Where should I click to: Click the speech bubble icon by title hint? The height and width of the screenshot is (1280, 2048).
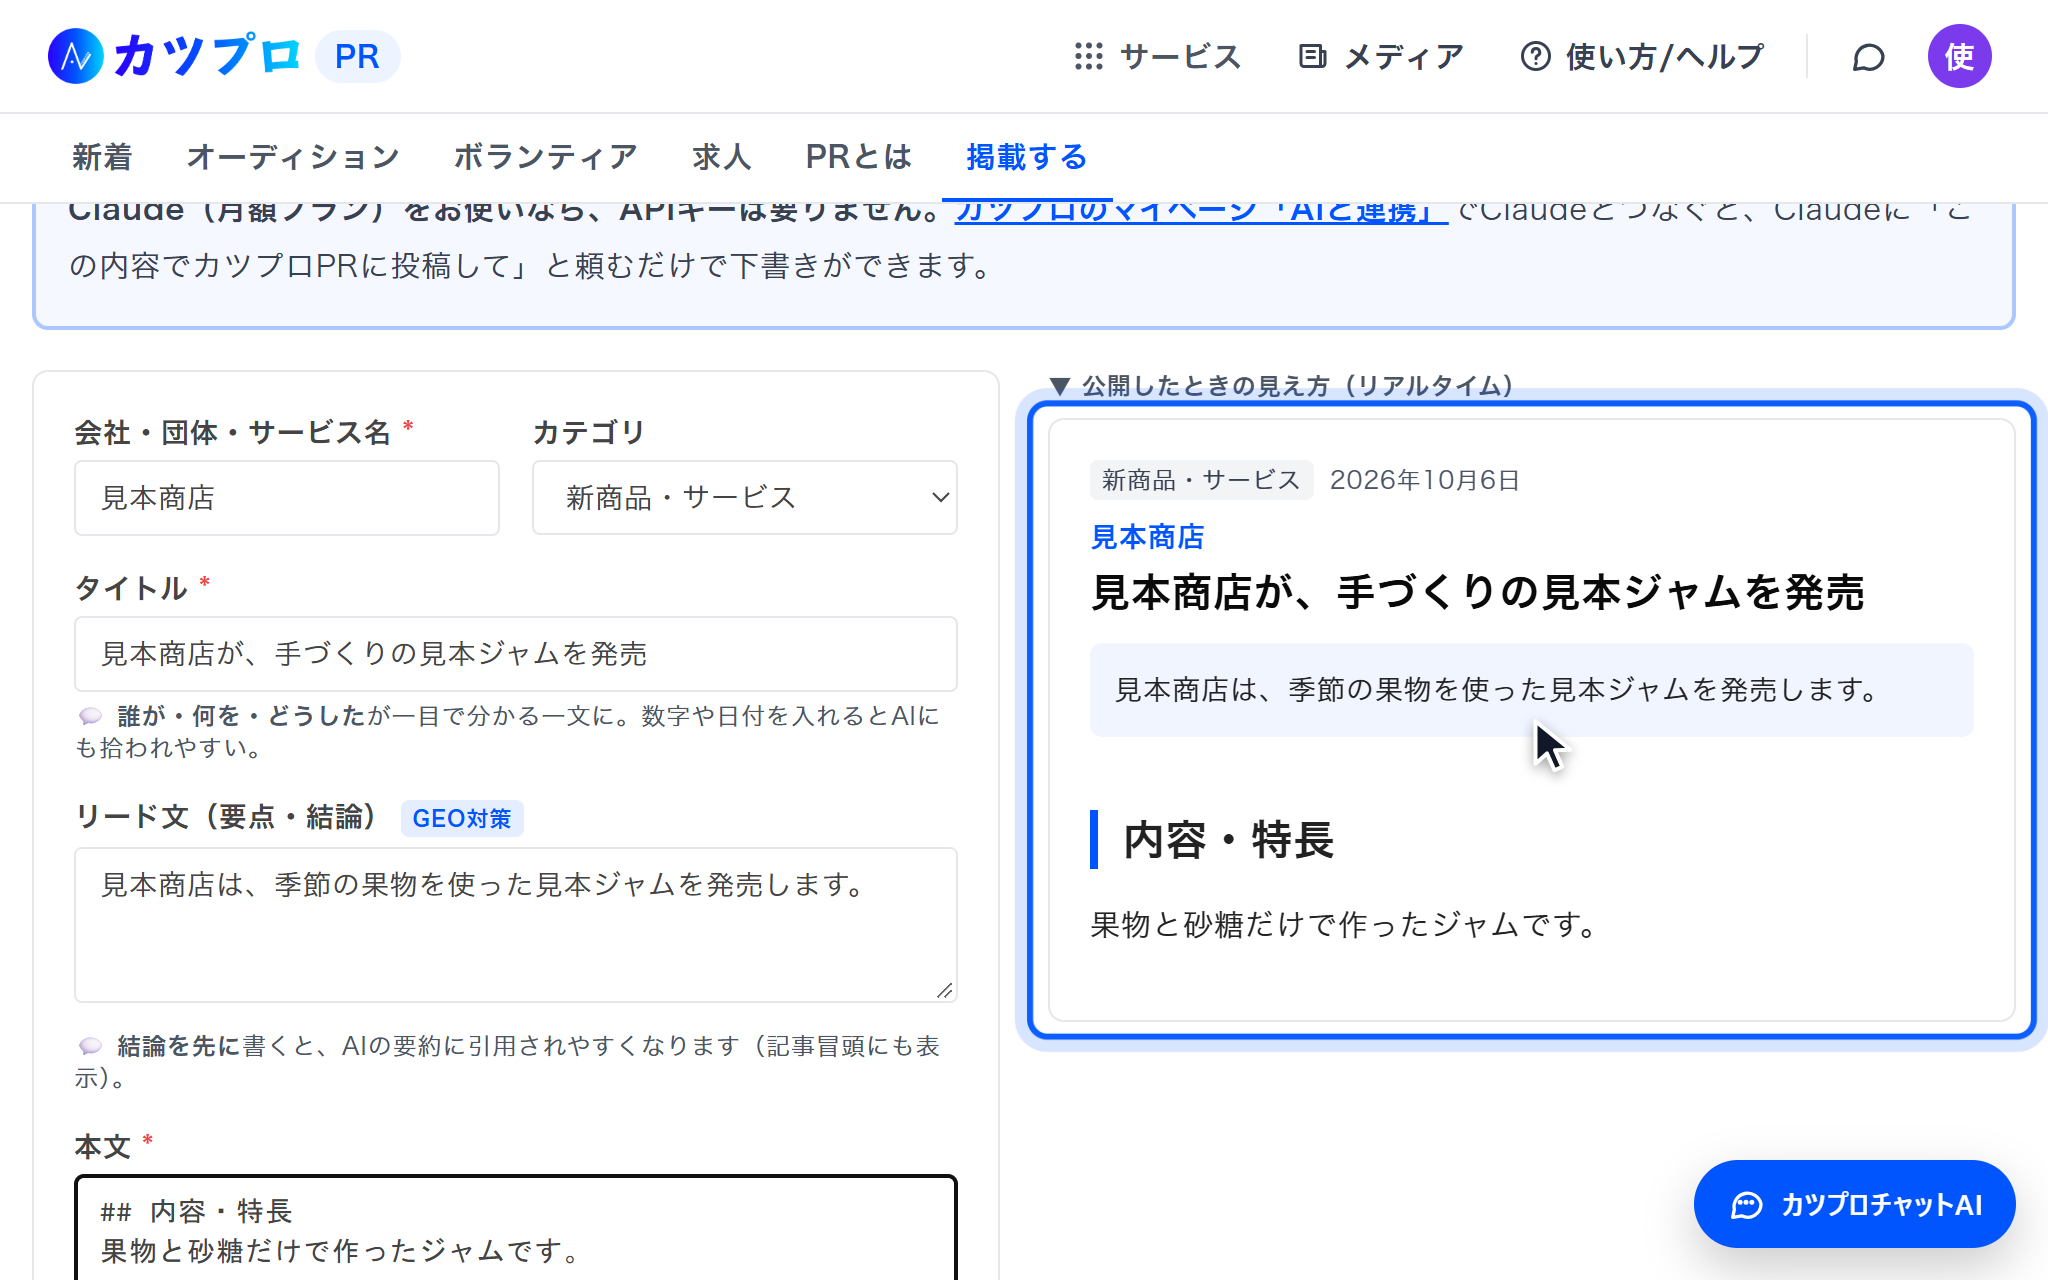click(x=91, y=716)
